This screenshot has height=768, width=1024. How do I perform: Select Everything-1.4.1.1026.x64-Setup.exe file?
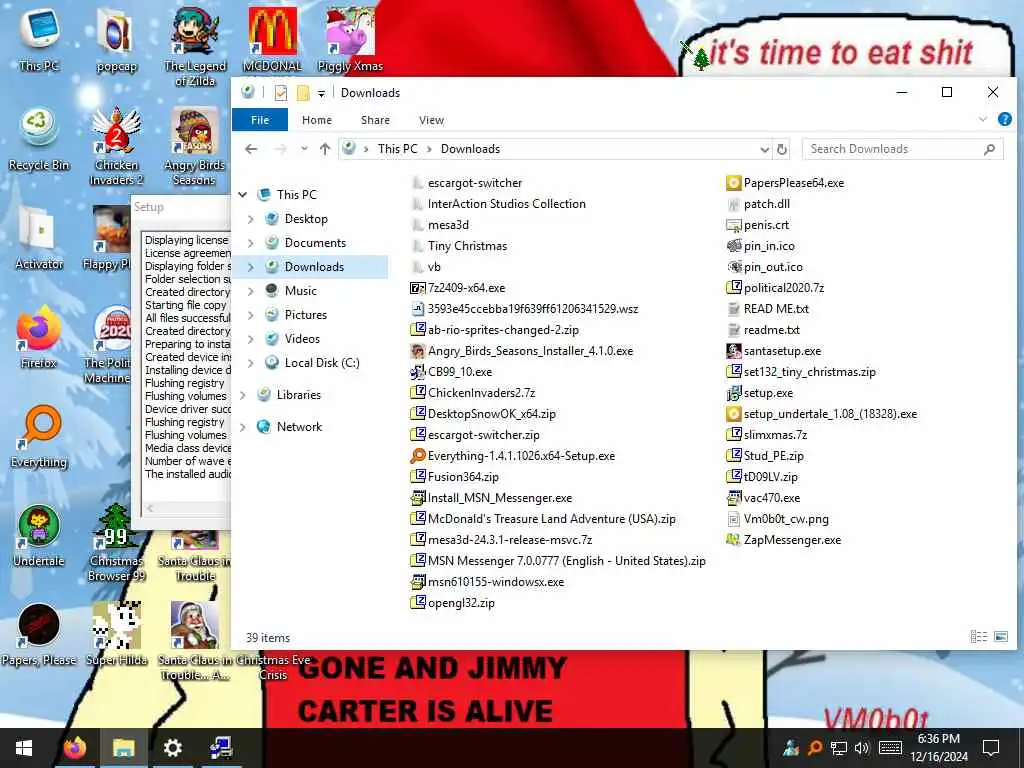[513, 456]
